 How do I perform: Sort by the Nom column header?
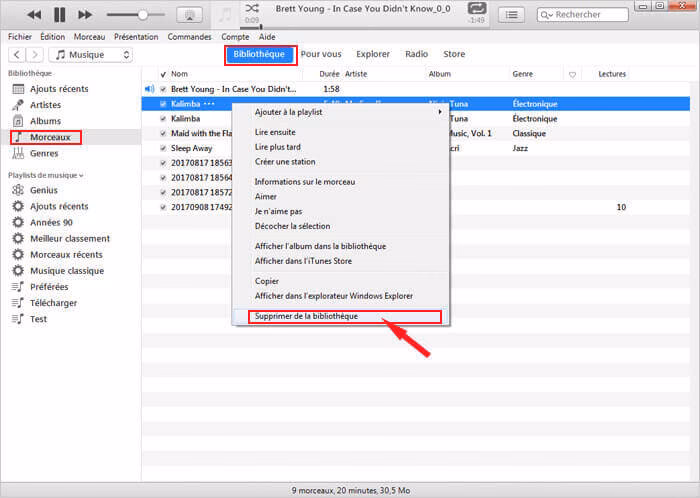pos(179,74)
